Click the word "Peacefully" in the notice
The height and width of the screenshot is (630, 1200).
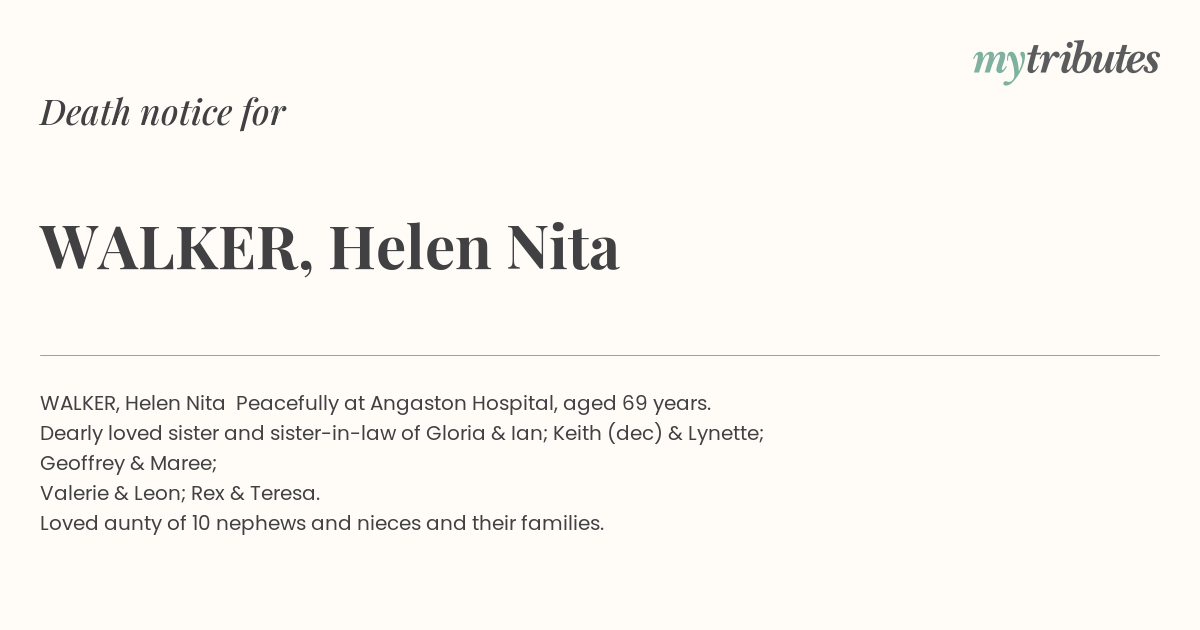click(x=283, y=404)
